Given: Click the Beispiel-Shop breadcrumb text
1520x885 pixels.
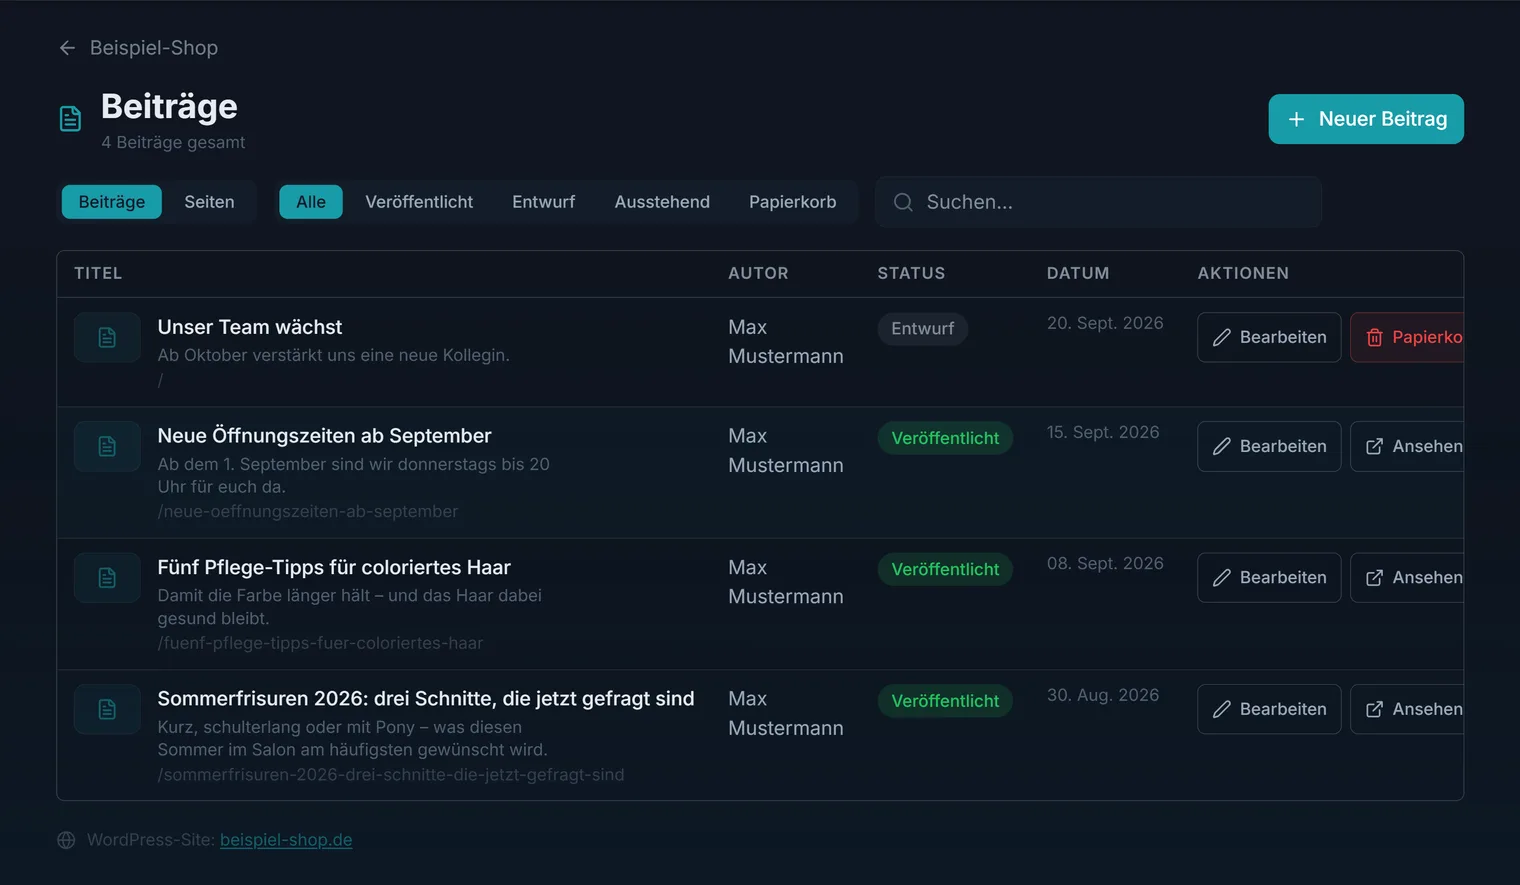Looking at the screenshot, I should [x=154, y=48].
